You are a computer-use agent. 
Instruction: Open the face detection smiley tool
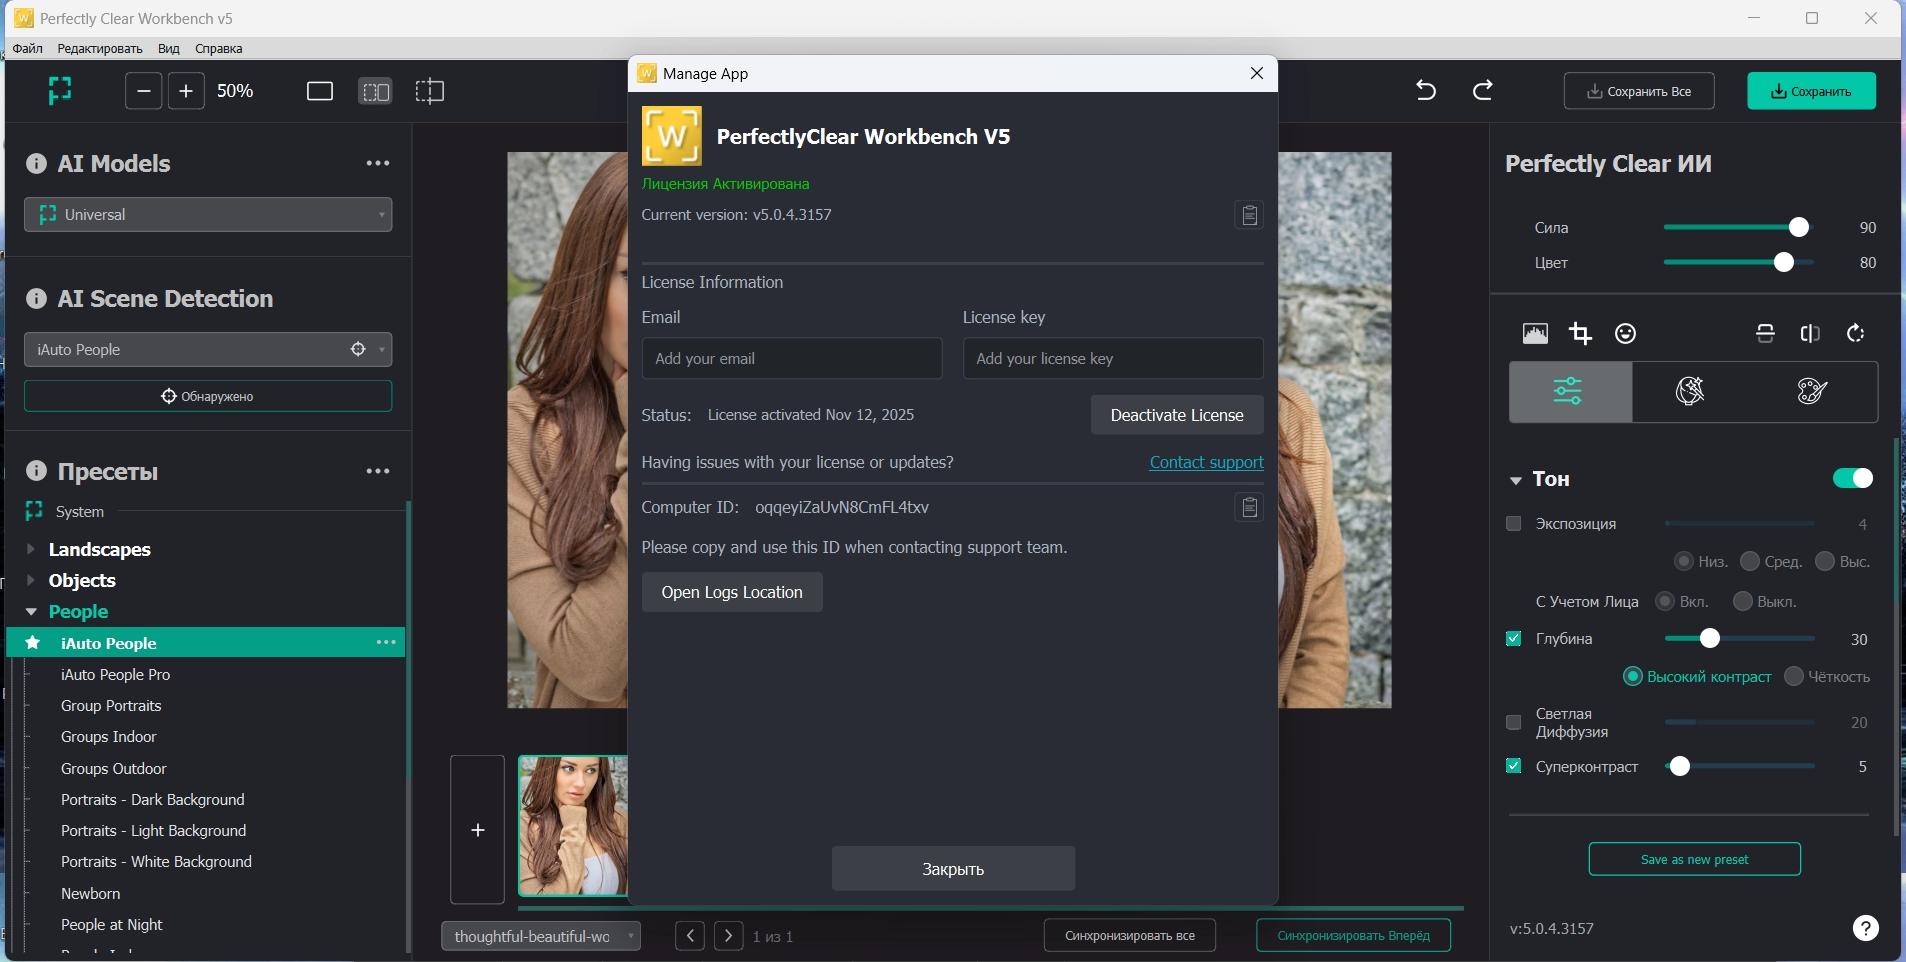1626,334
